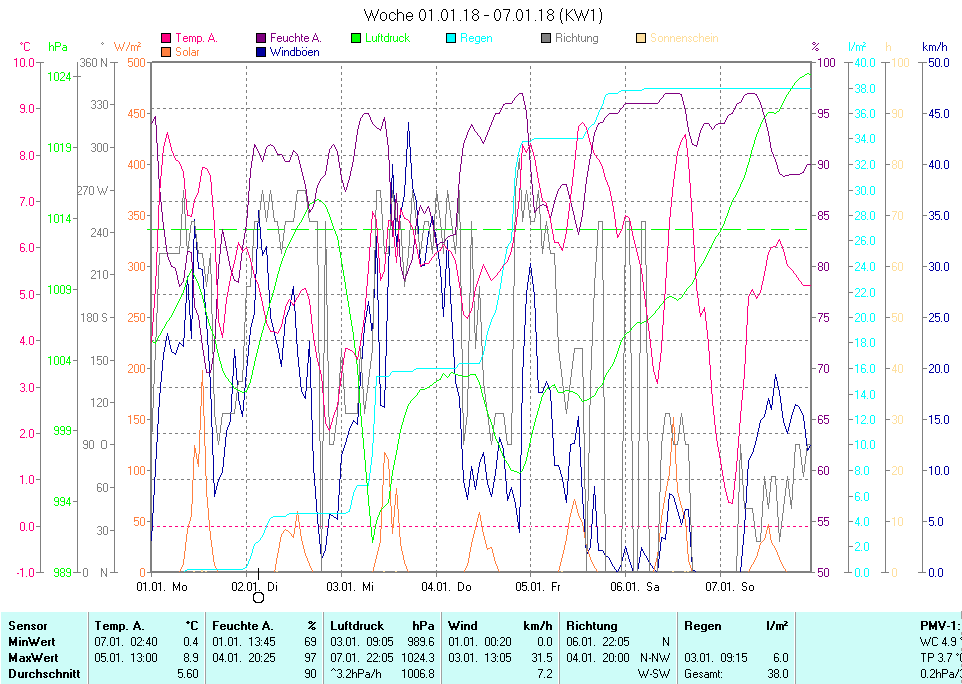Select the '180 S' direction axis label
This screenshot has height=684, width=962.
click(94, 317)
